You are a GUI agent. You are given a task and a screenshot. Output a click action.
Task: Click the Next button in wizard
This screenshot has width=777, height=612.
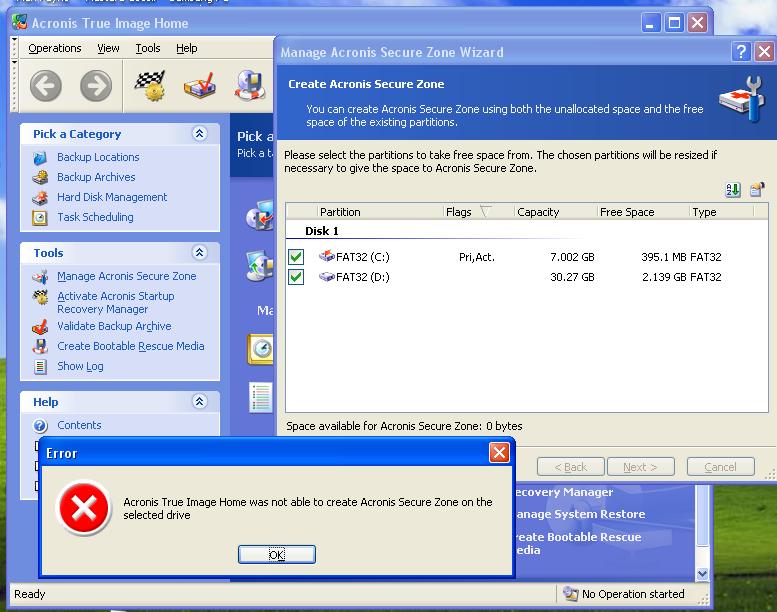point(640,467)
